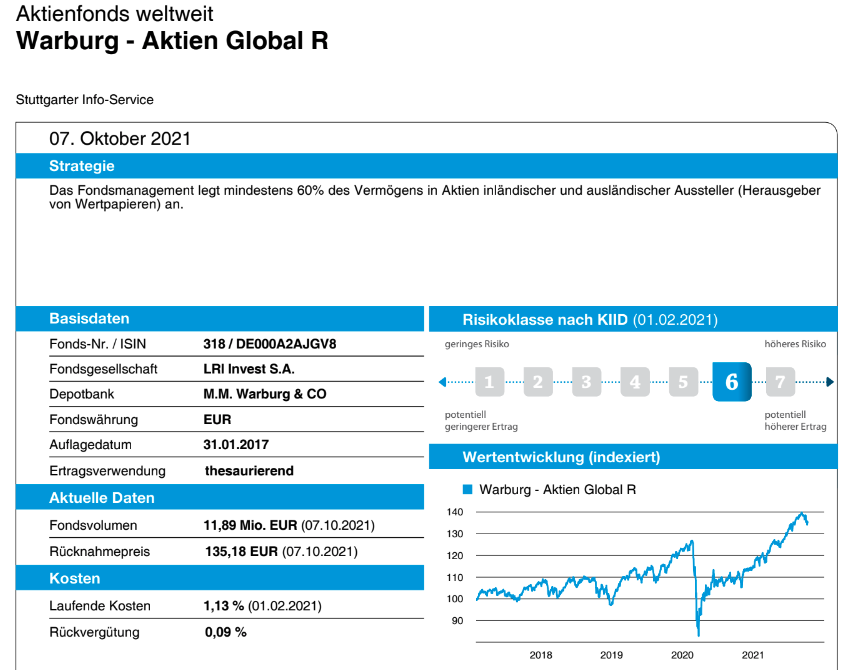Screen dimensions: 851x670
Task: Select risk class box 7
Action: click(780, 382)
